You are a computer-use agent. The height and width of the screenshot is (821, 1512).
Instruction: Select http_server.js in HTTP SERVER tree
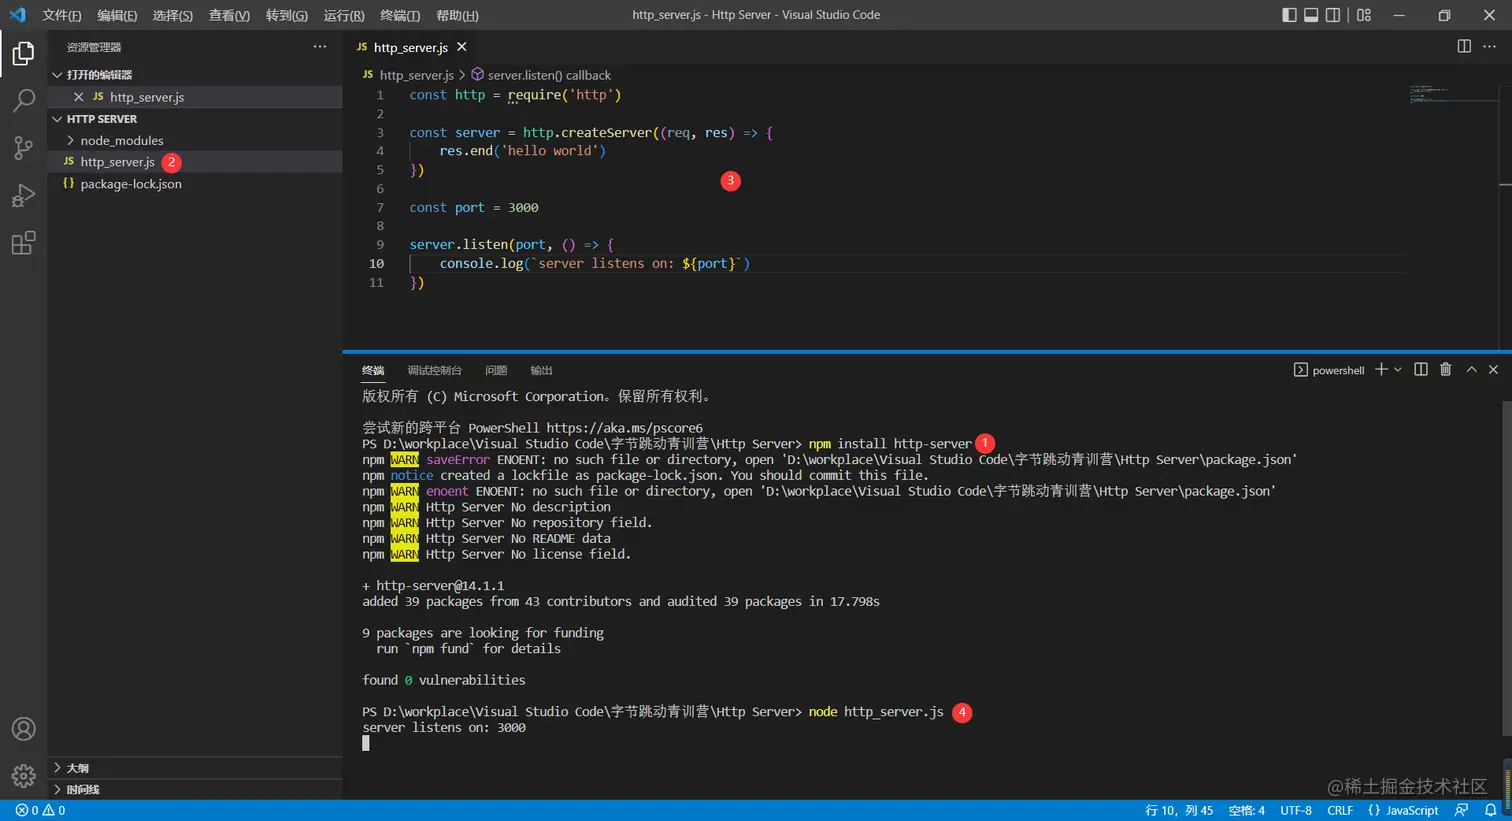[195, 162]
